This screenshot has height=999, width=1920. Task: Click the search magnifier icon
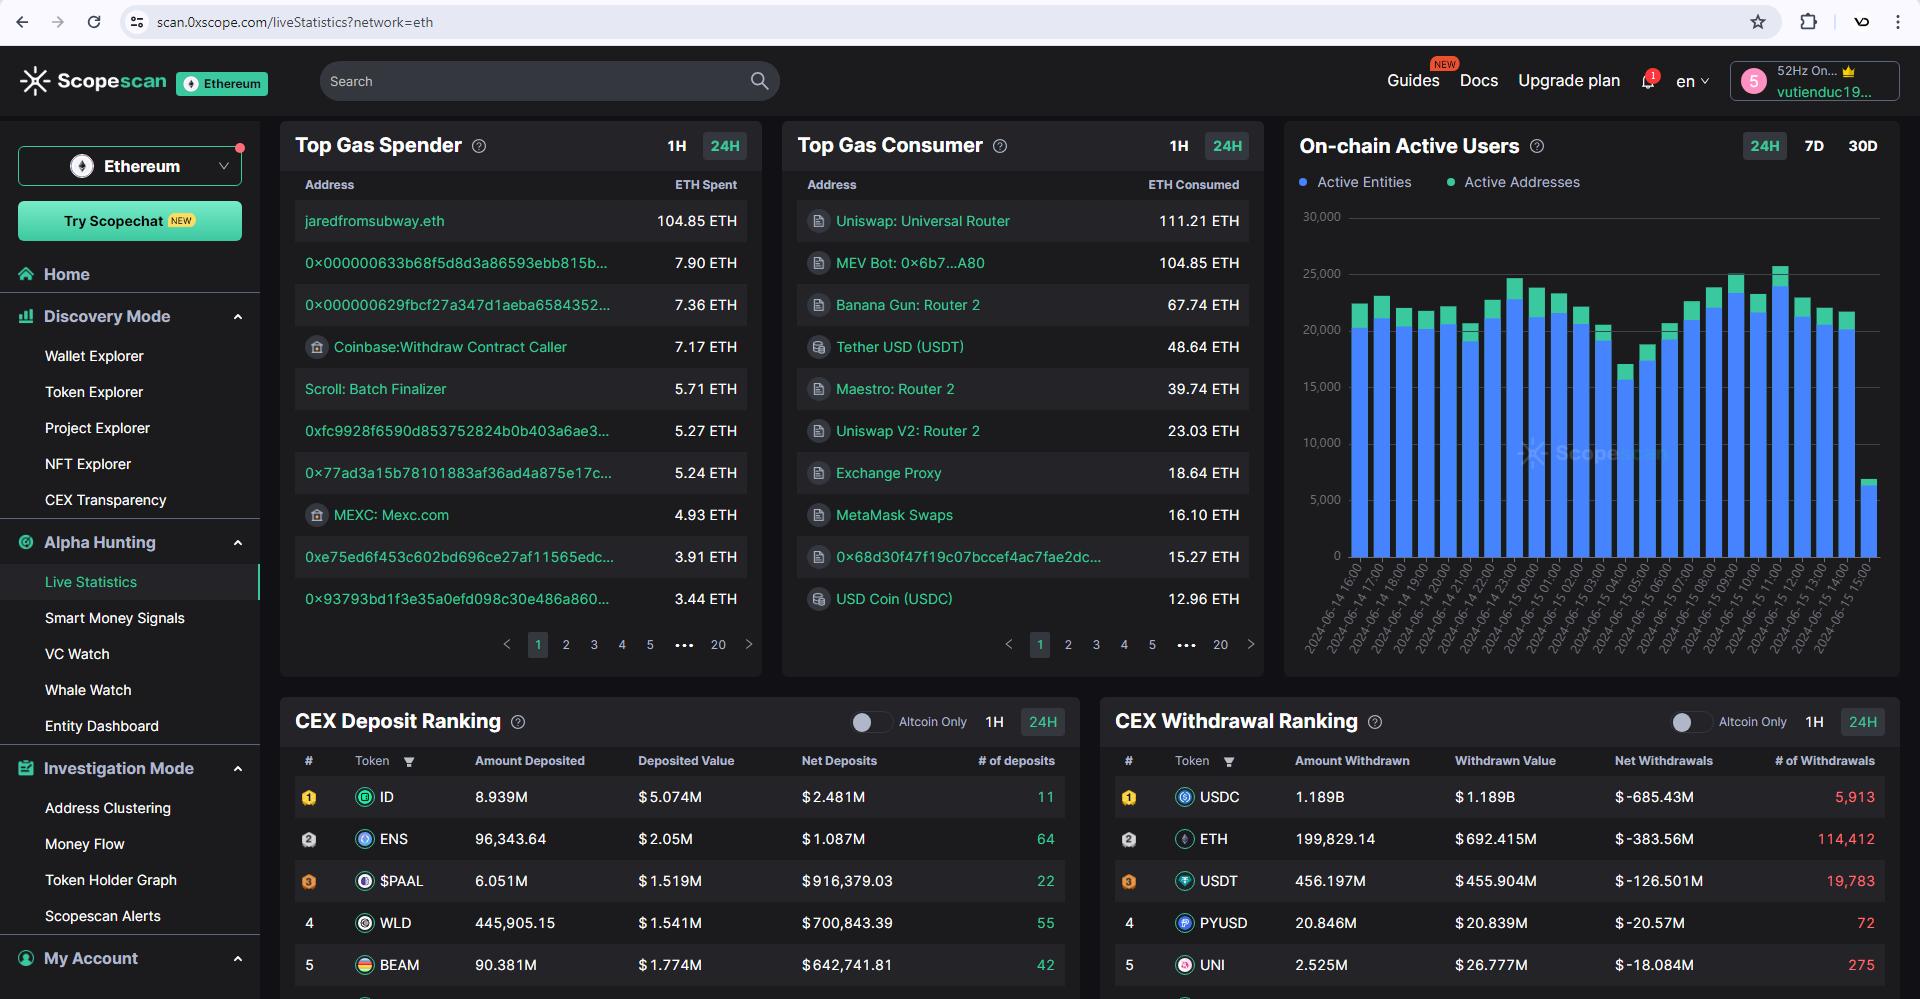click(x=760, y=81)
